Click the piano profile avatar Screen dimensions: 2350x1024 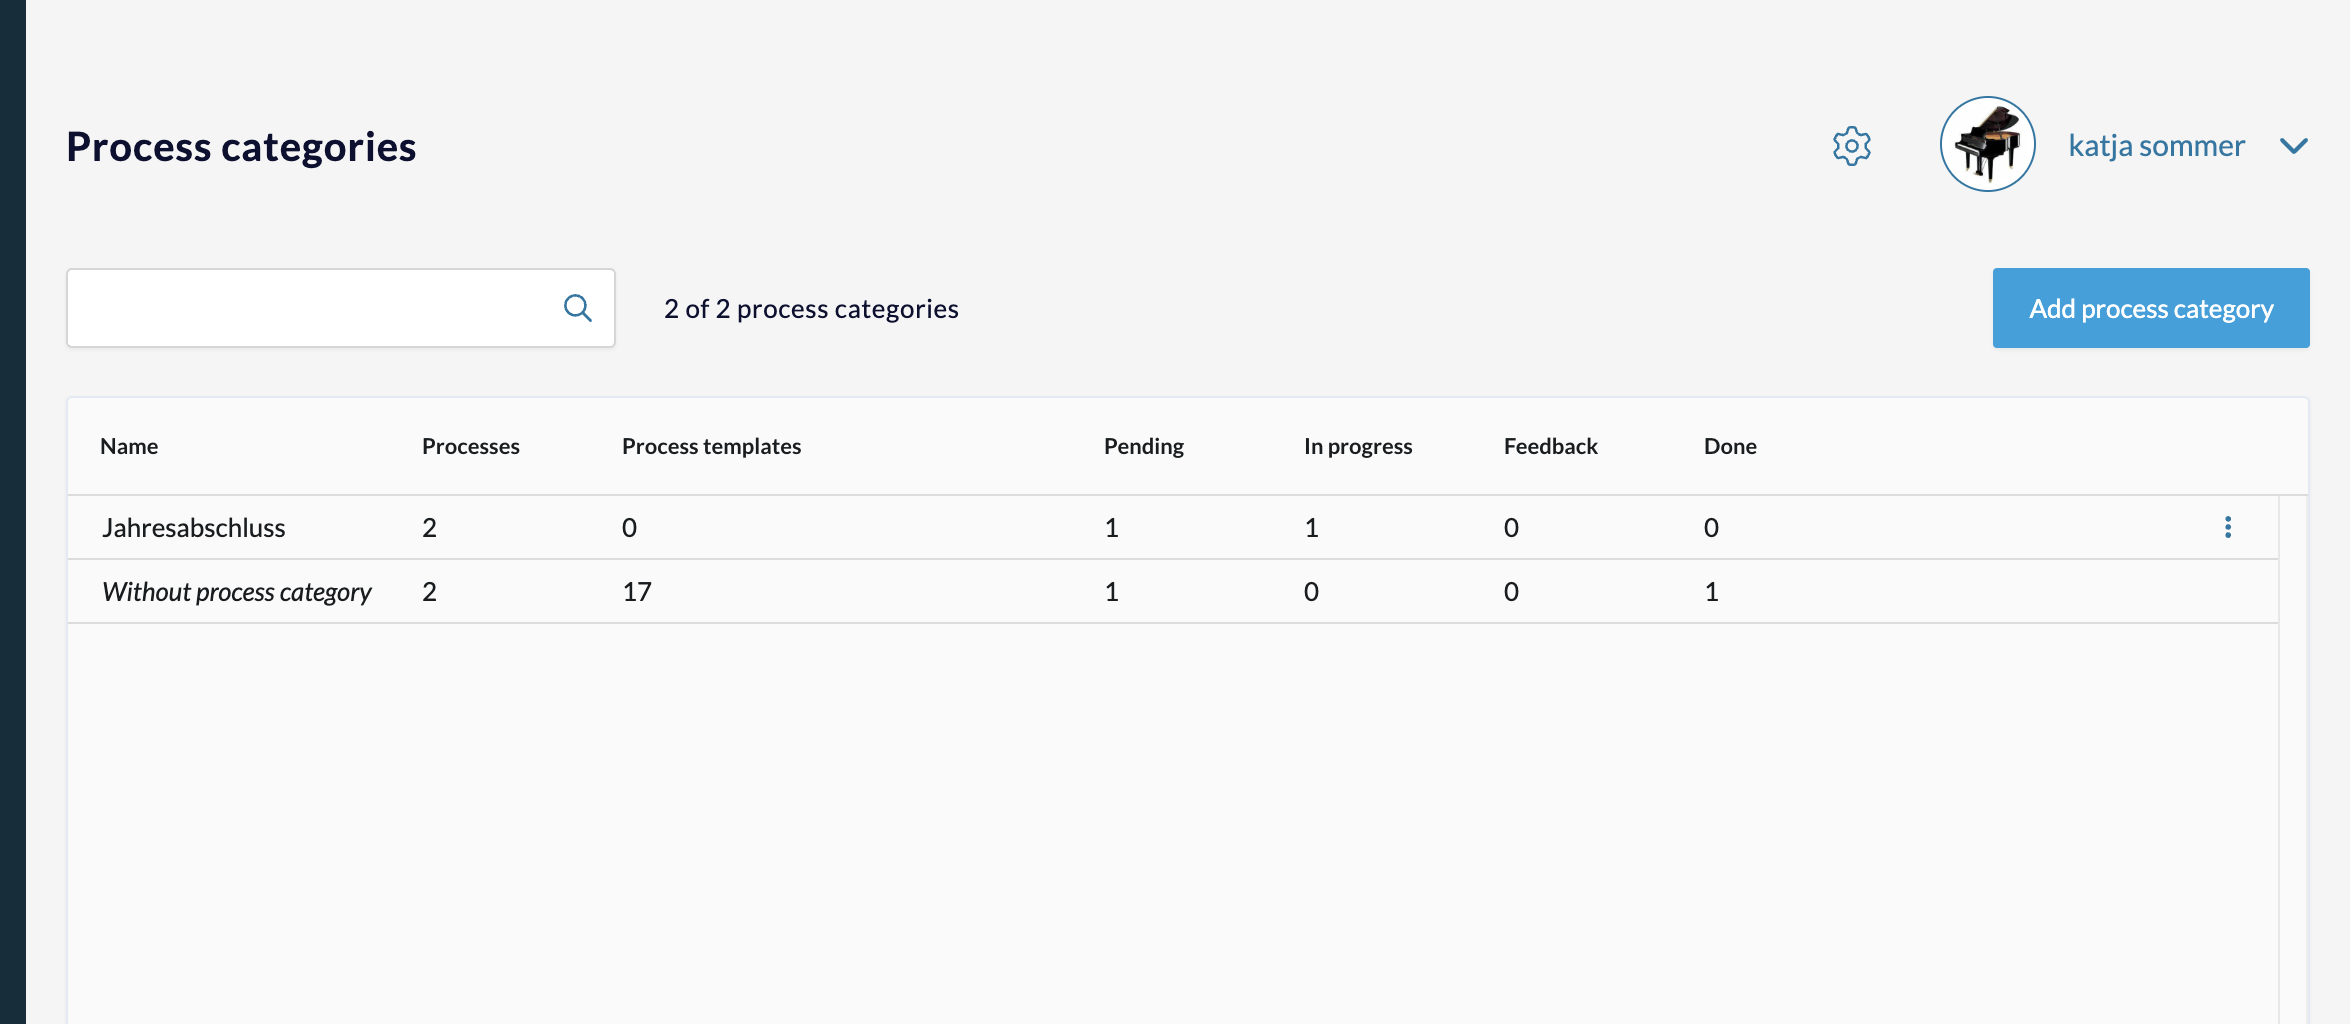[1986, 145]
